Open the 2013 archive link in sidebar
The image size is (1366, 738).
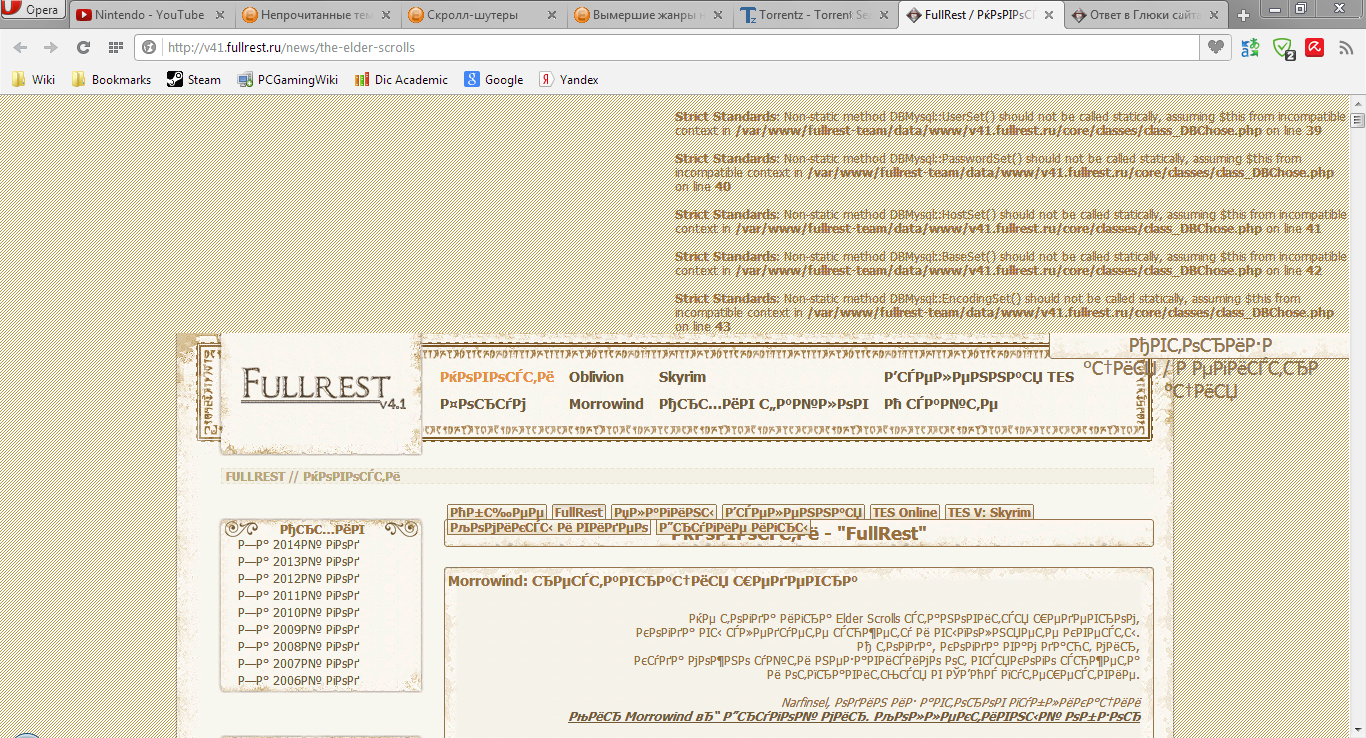click(298, 562)
